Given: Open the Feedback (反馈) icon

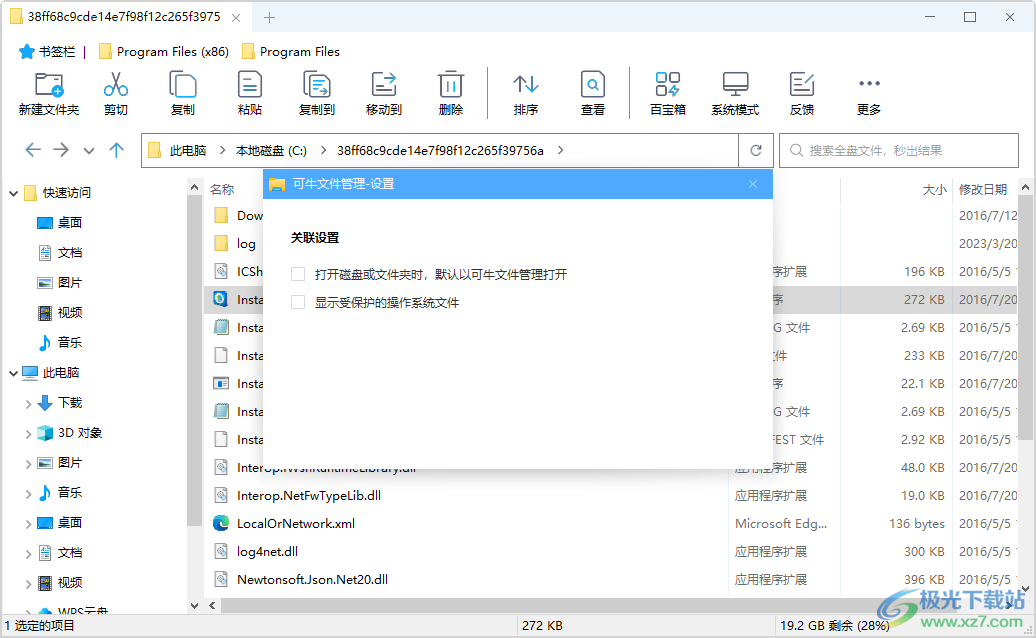Looking at the screenshot, I should tap(802, 85).
